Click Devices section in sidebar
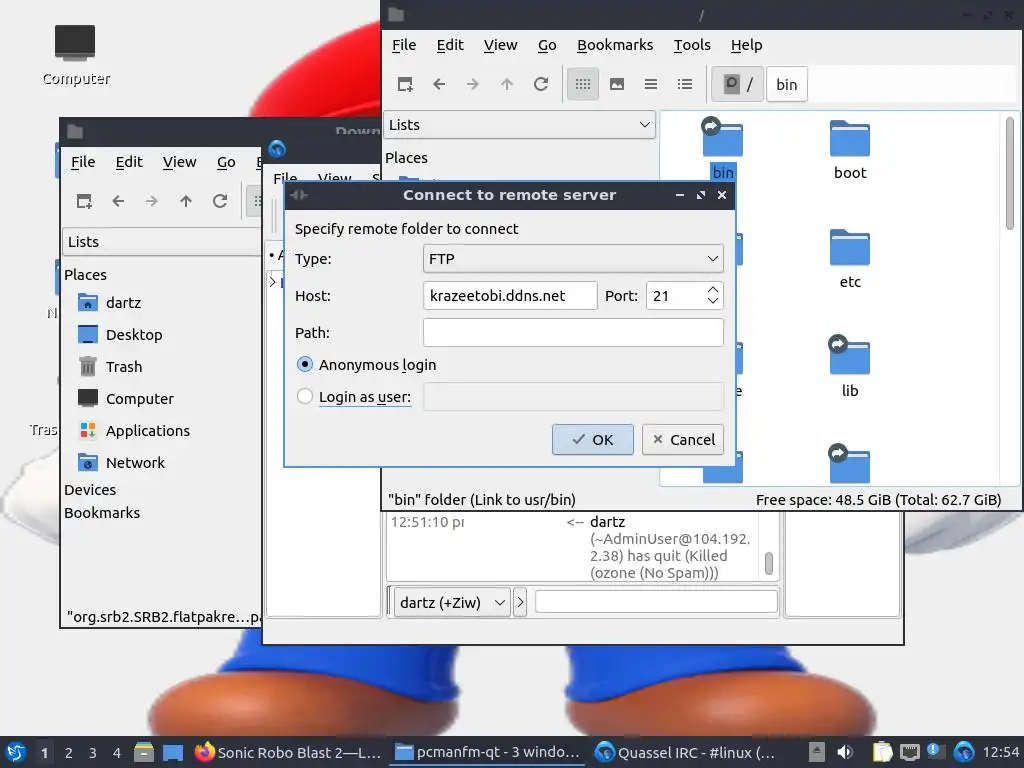1024x768 pixels. (90, 490)
